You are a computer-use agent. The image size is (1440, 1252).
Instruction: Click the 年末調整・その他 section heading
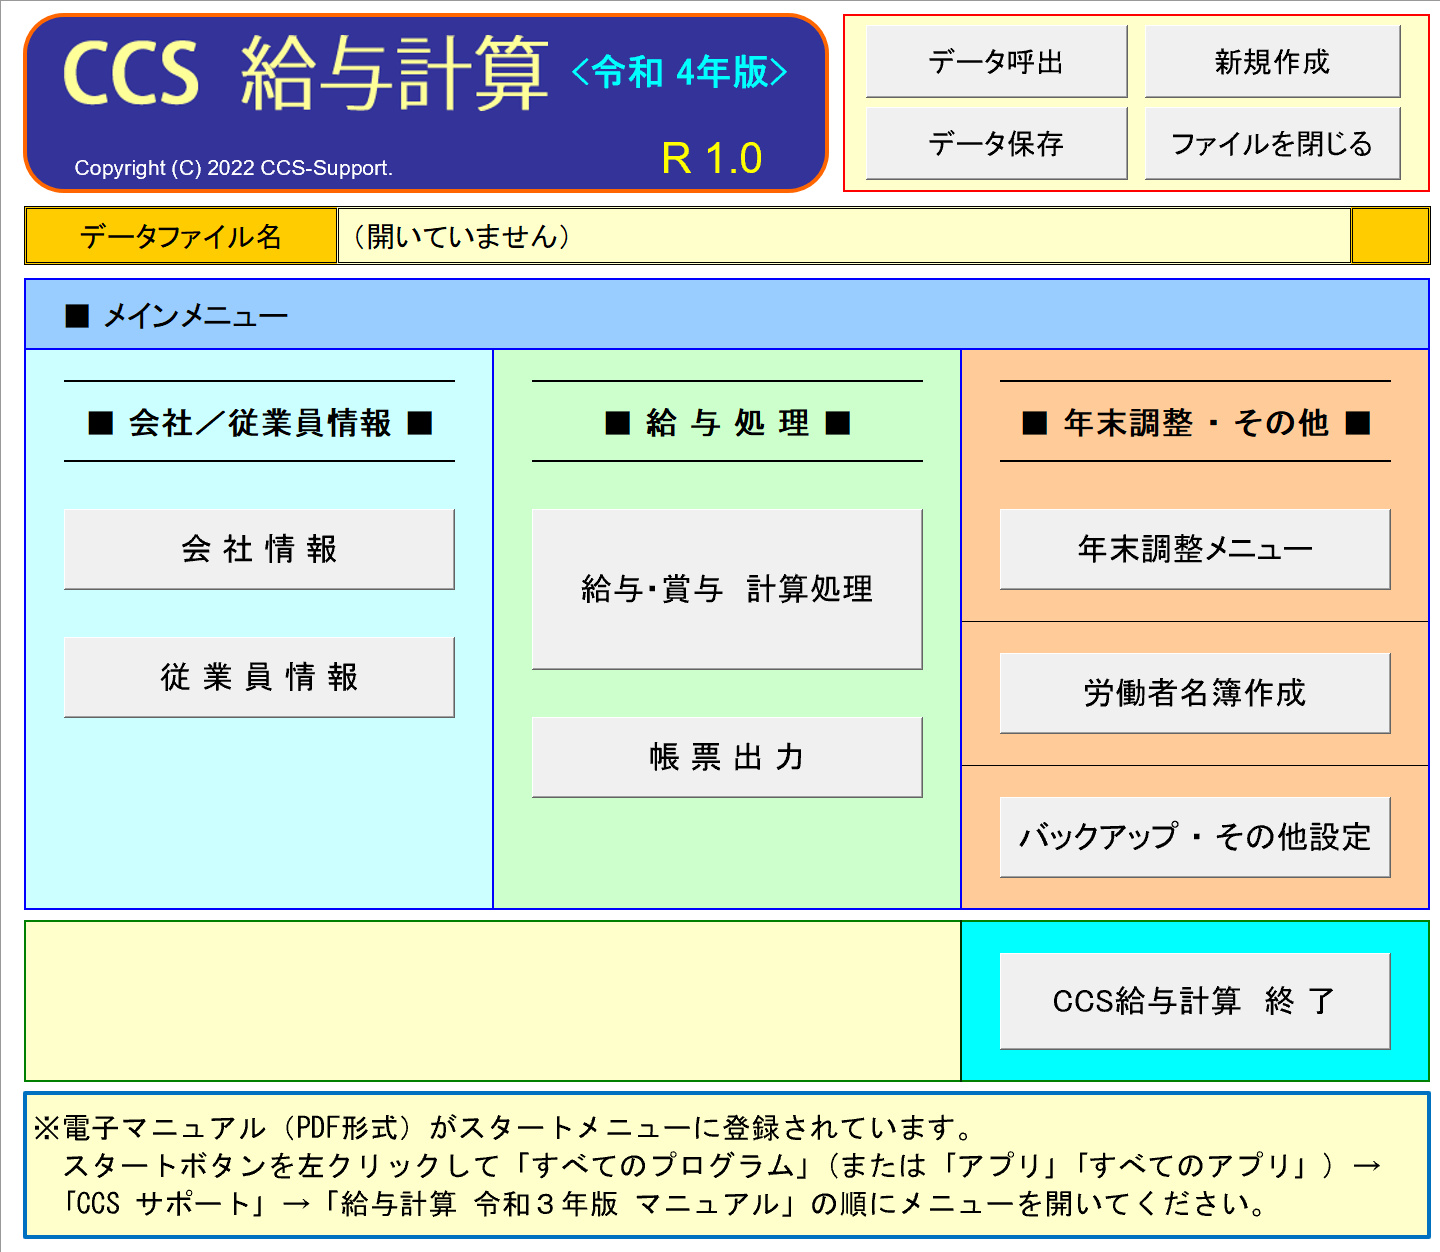click(1196, 423)
